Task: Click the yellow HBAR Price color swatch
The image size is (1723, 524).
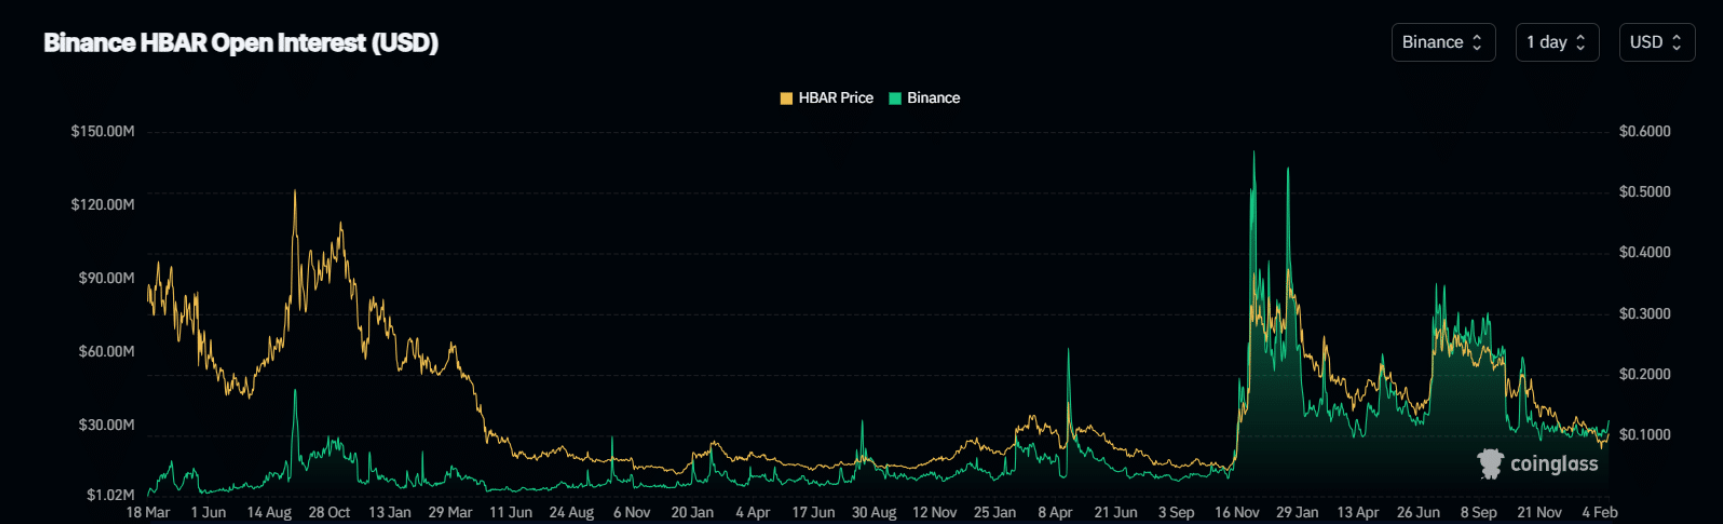Action: click(786, 98)
